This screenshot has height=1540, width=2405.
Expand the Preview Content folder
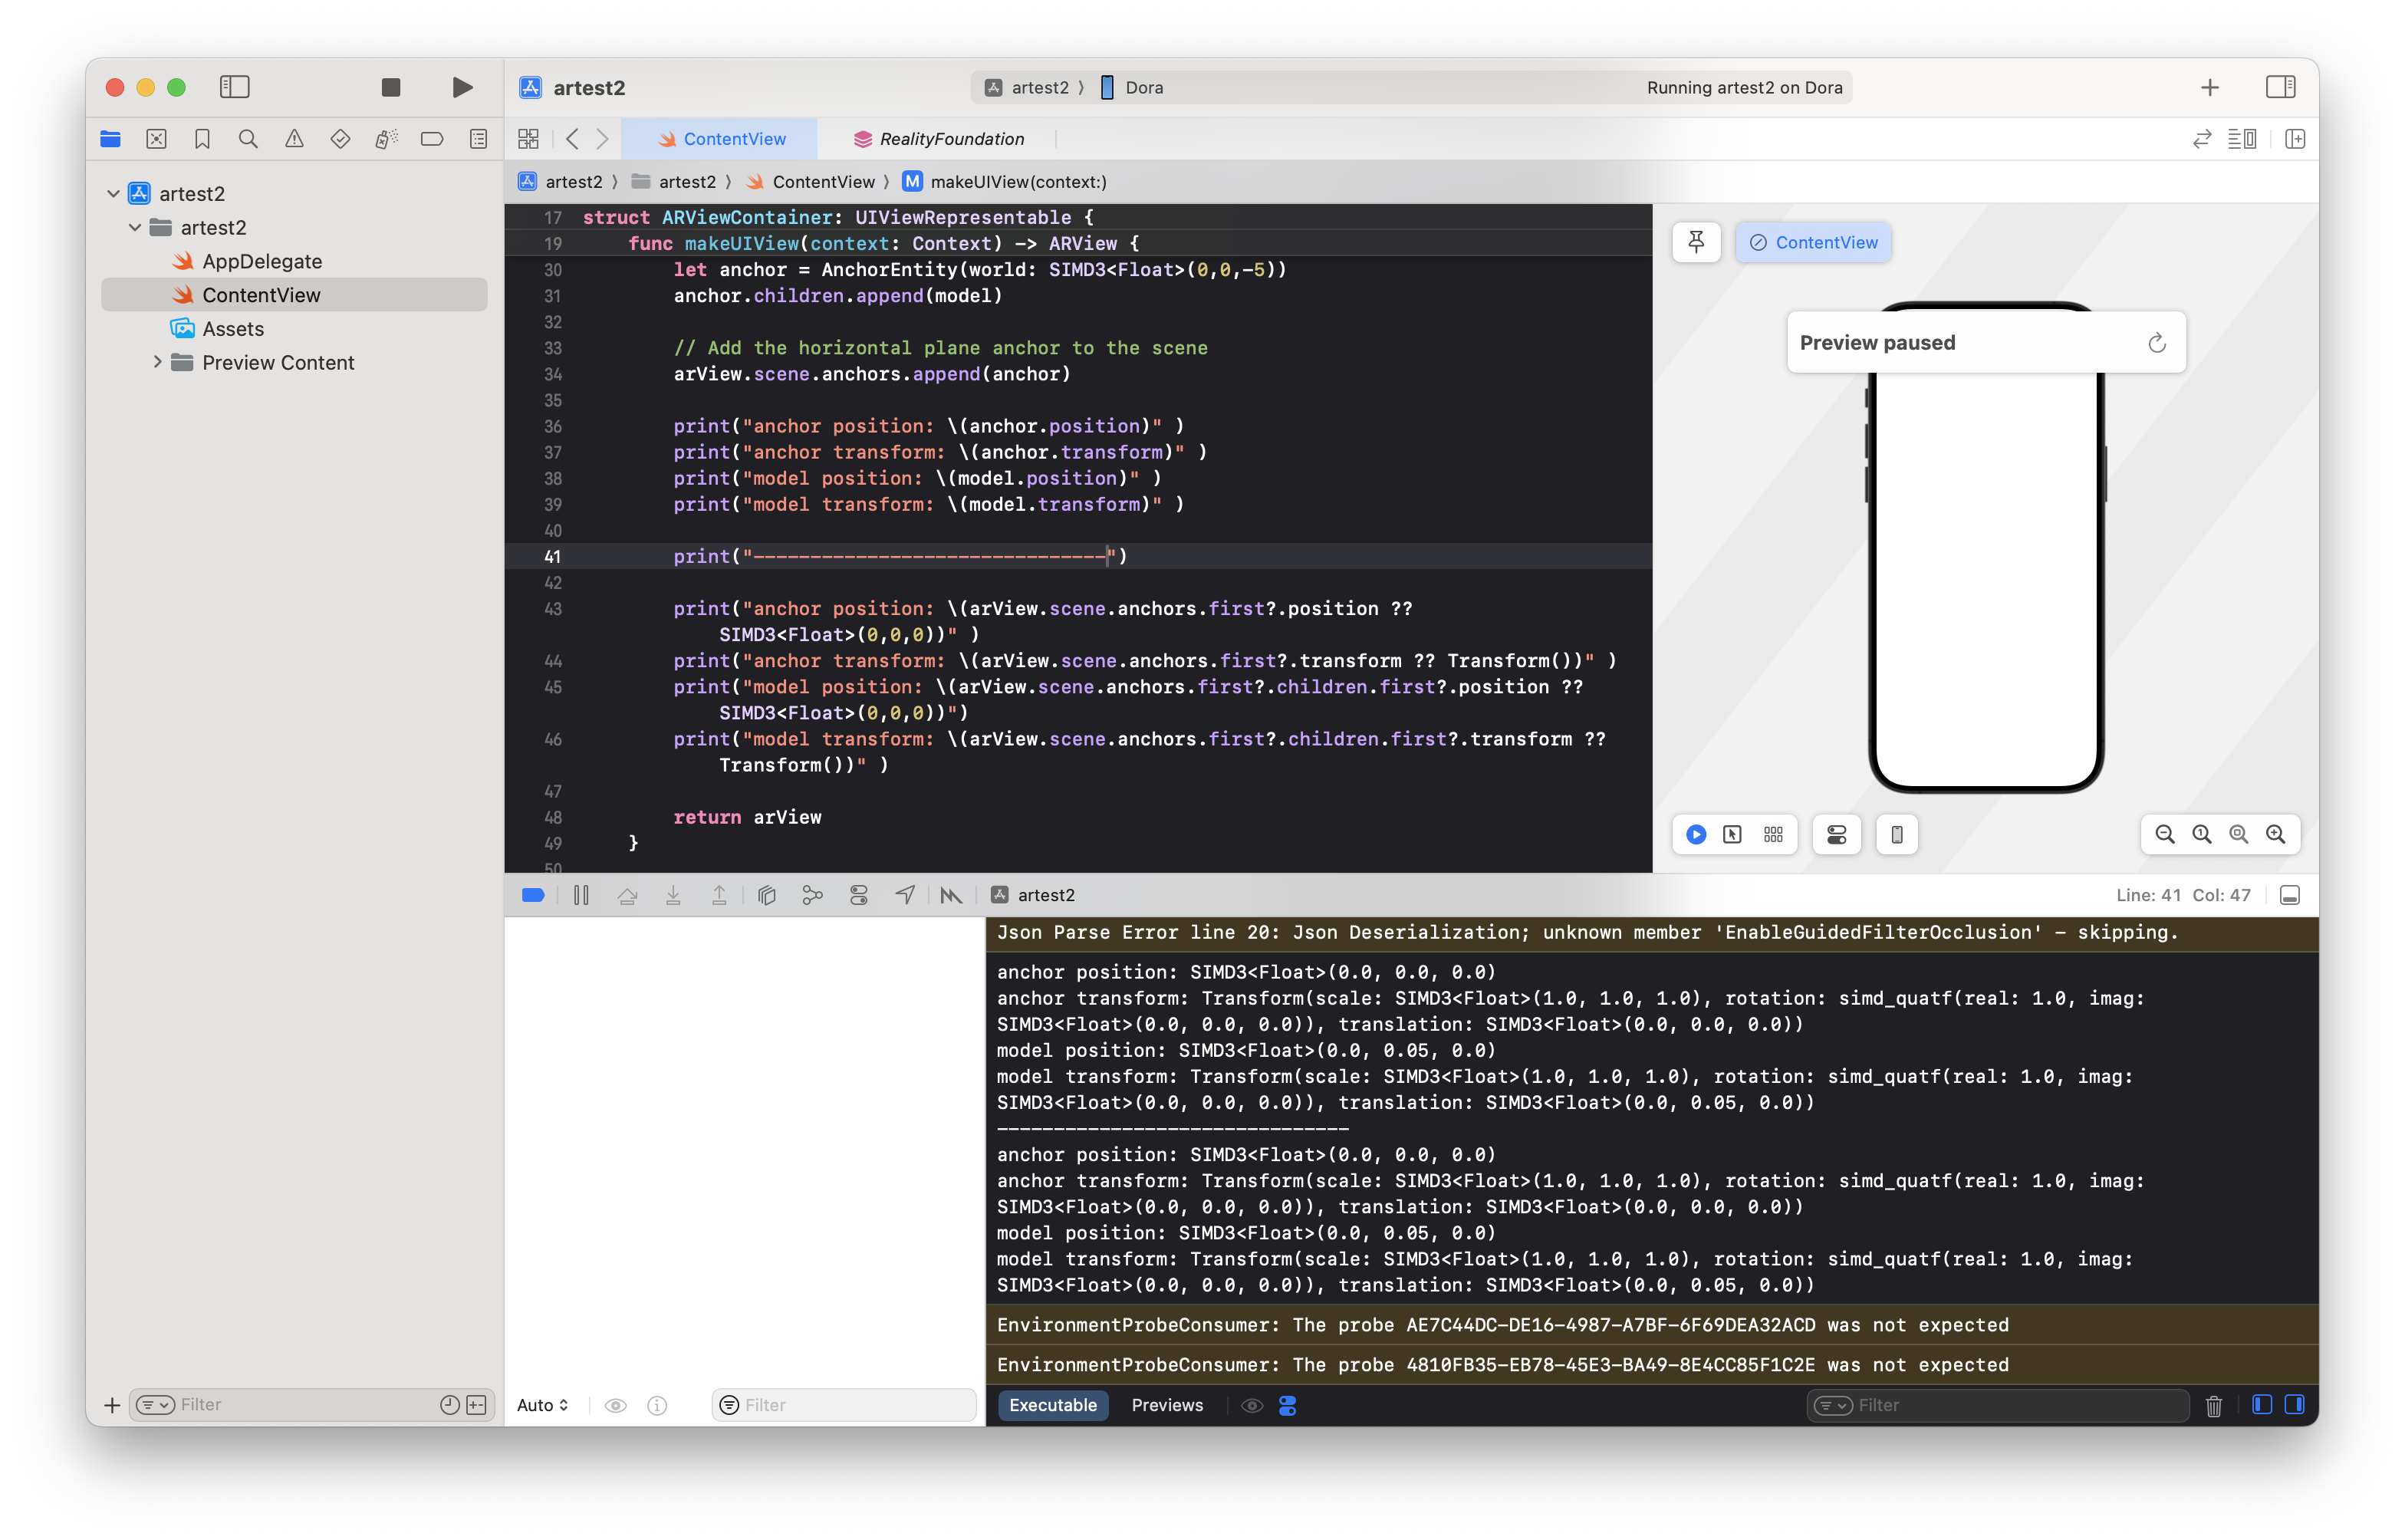tap(157, 362)
